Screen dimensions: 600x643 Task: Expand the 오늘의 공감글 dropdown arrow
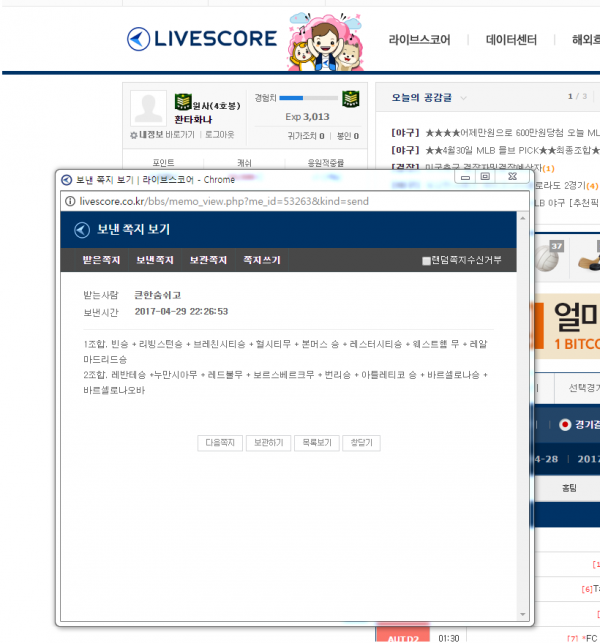(x=463, y=98)
